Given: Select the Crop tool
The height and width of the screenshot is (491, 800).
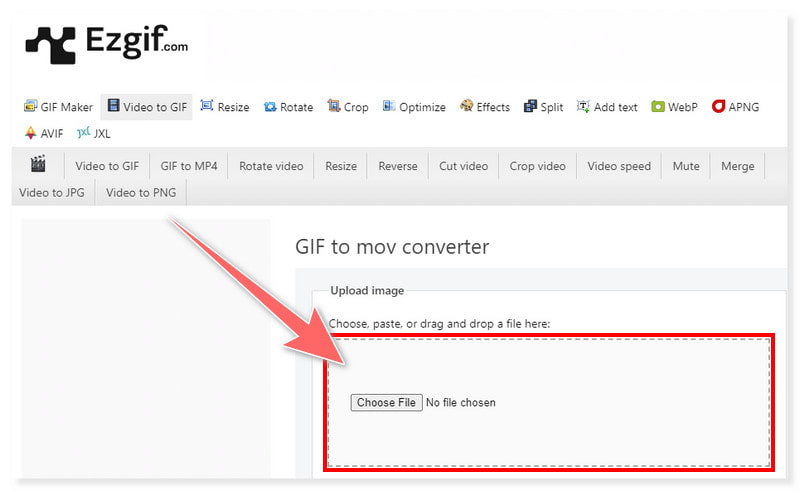Looking at the screenshot, I should pyautogui.click(x=347, y=107).
